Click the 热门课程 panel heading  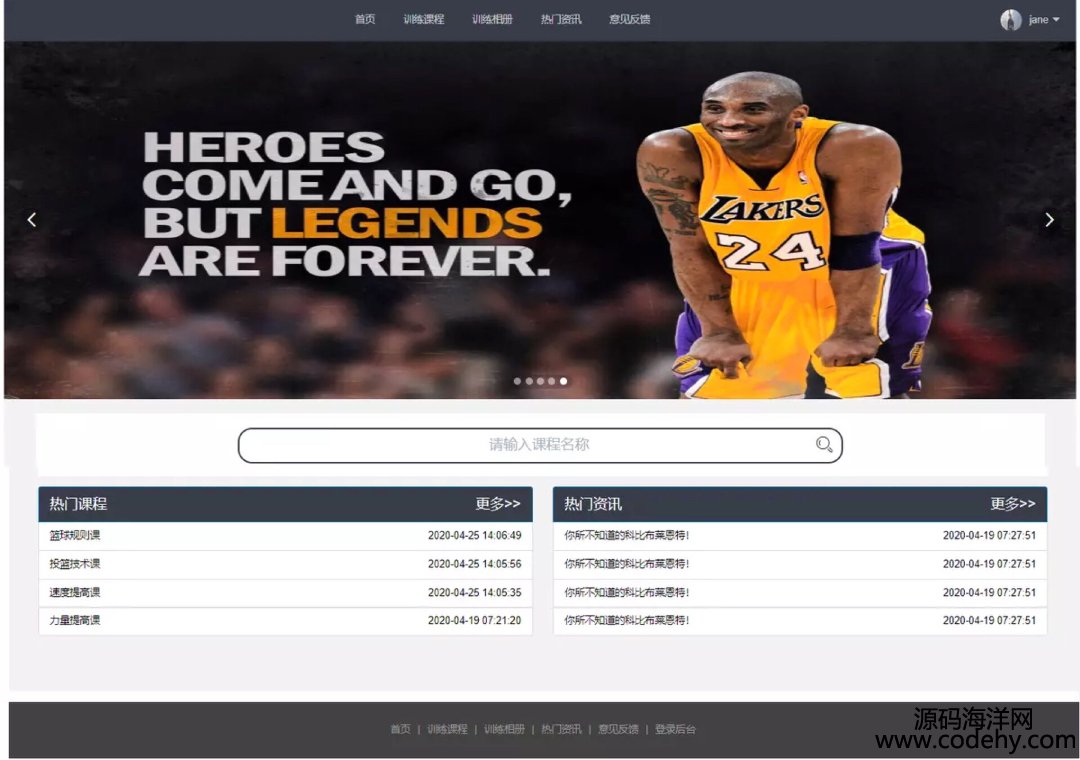tap(78, 504)
